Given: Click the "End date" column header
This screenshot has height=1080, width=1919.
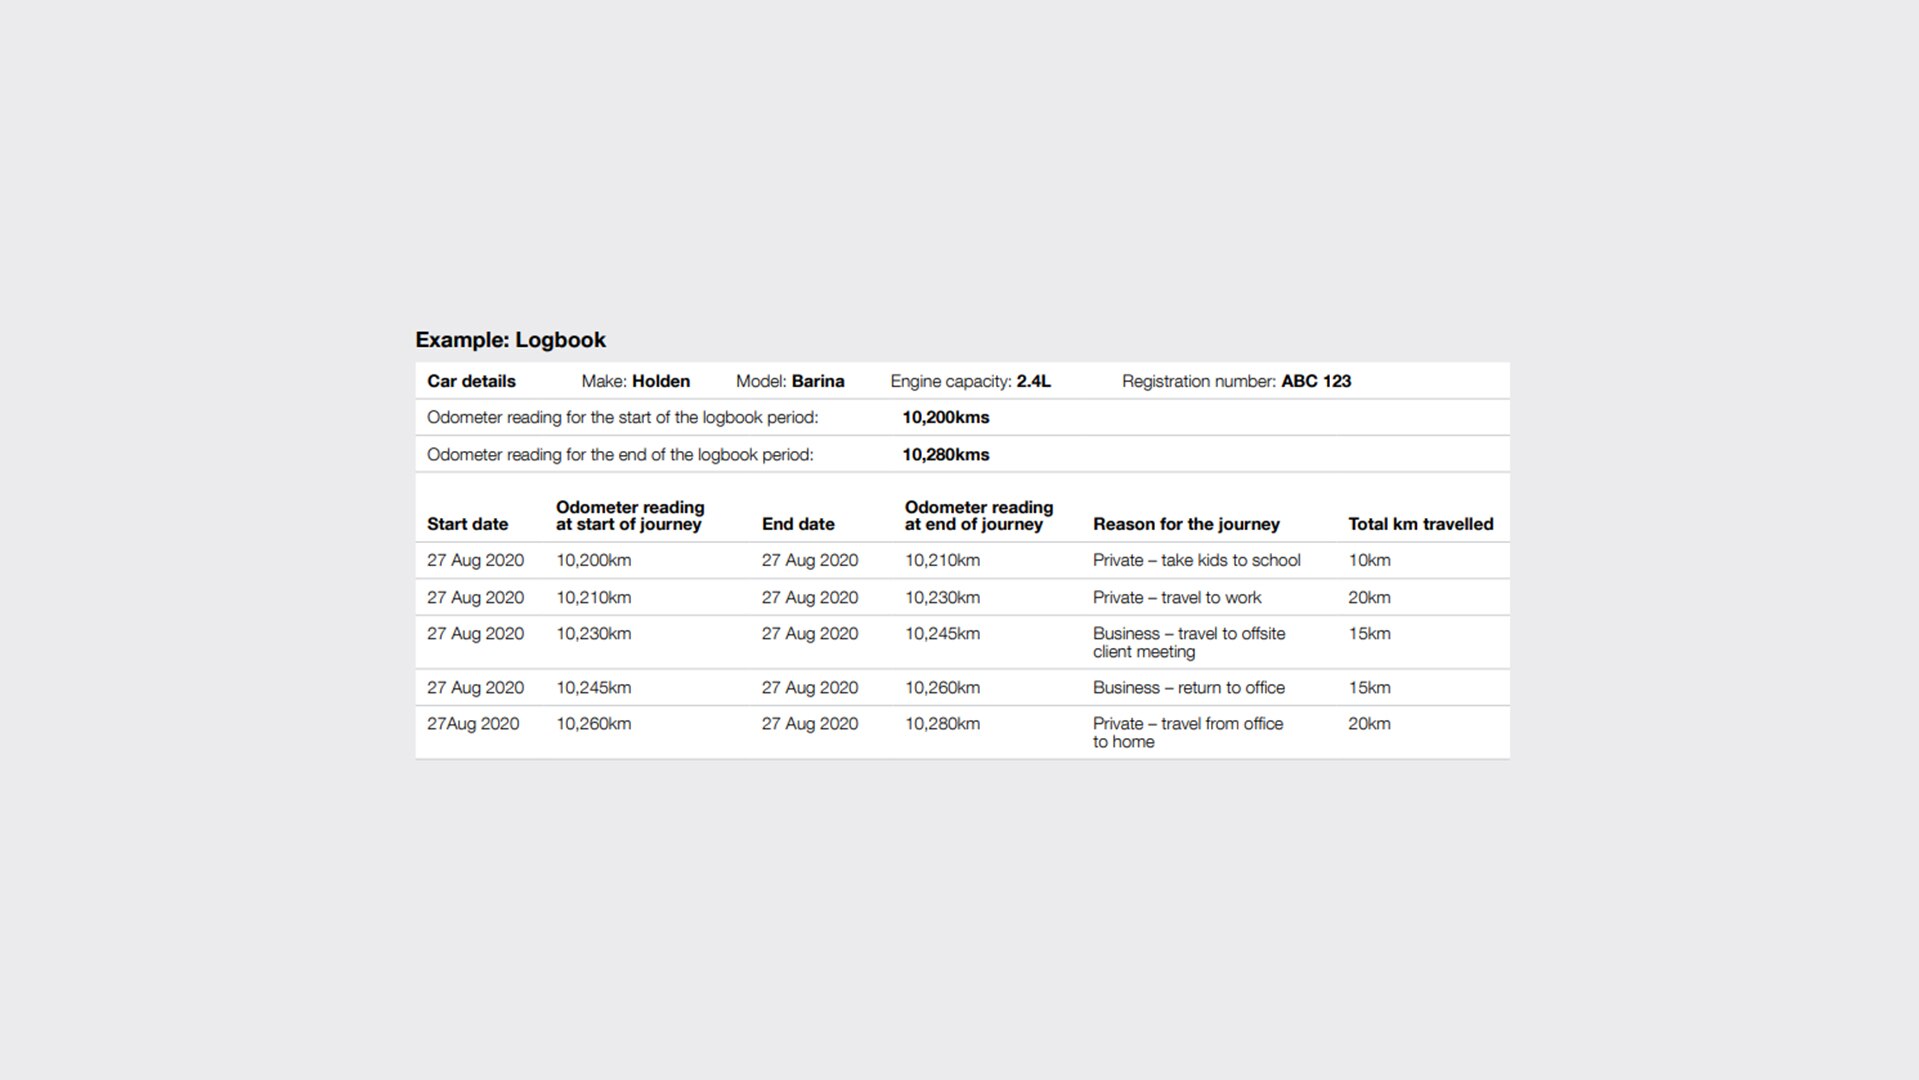Looking at the screenshot, I should tap(797, 524).
